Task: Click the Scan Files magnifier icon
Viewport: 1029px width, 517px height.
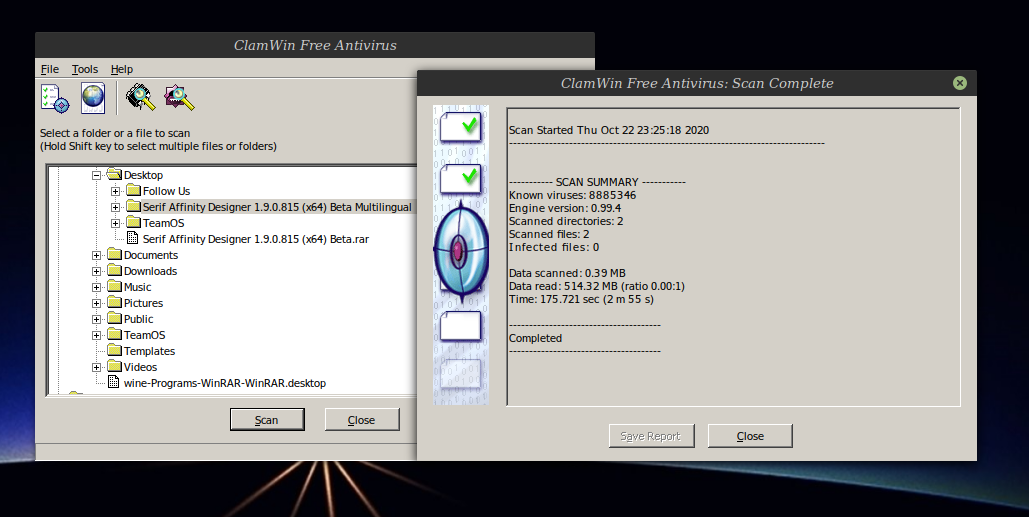Action: [179, 98]
